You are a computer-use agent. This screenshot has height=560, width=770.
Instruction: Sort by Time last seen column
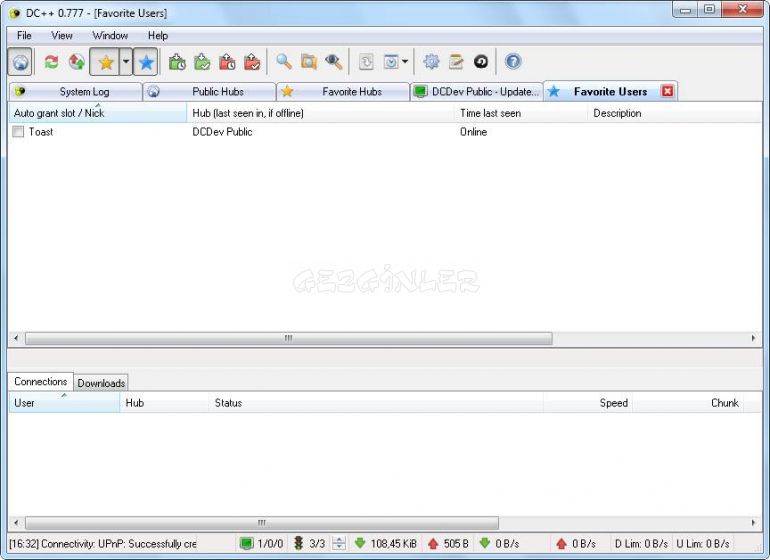click(x=521, y=113)
